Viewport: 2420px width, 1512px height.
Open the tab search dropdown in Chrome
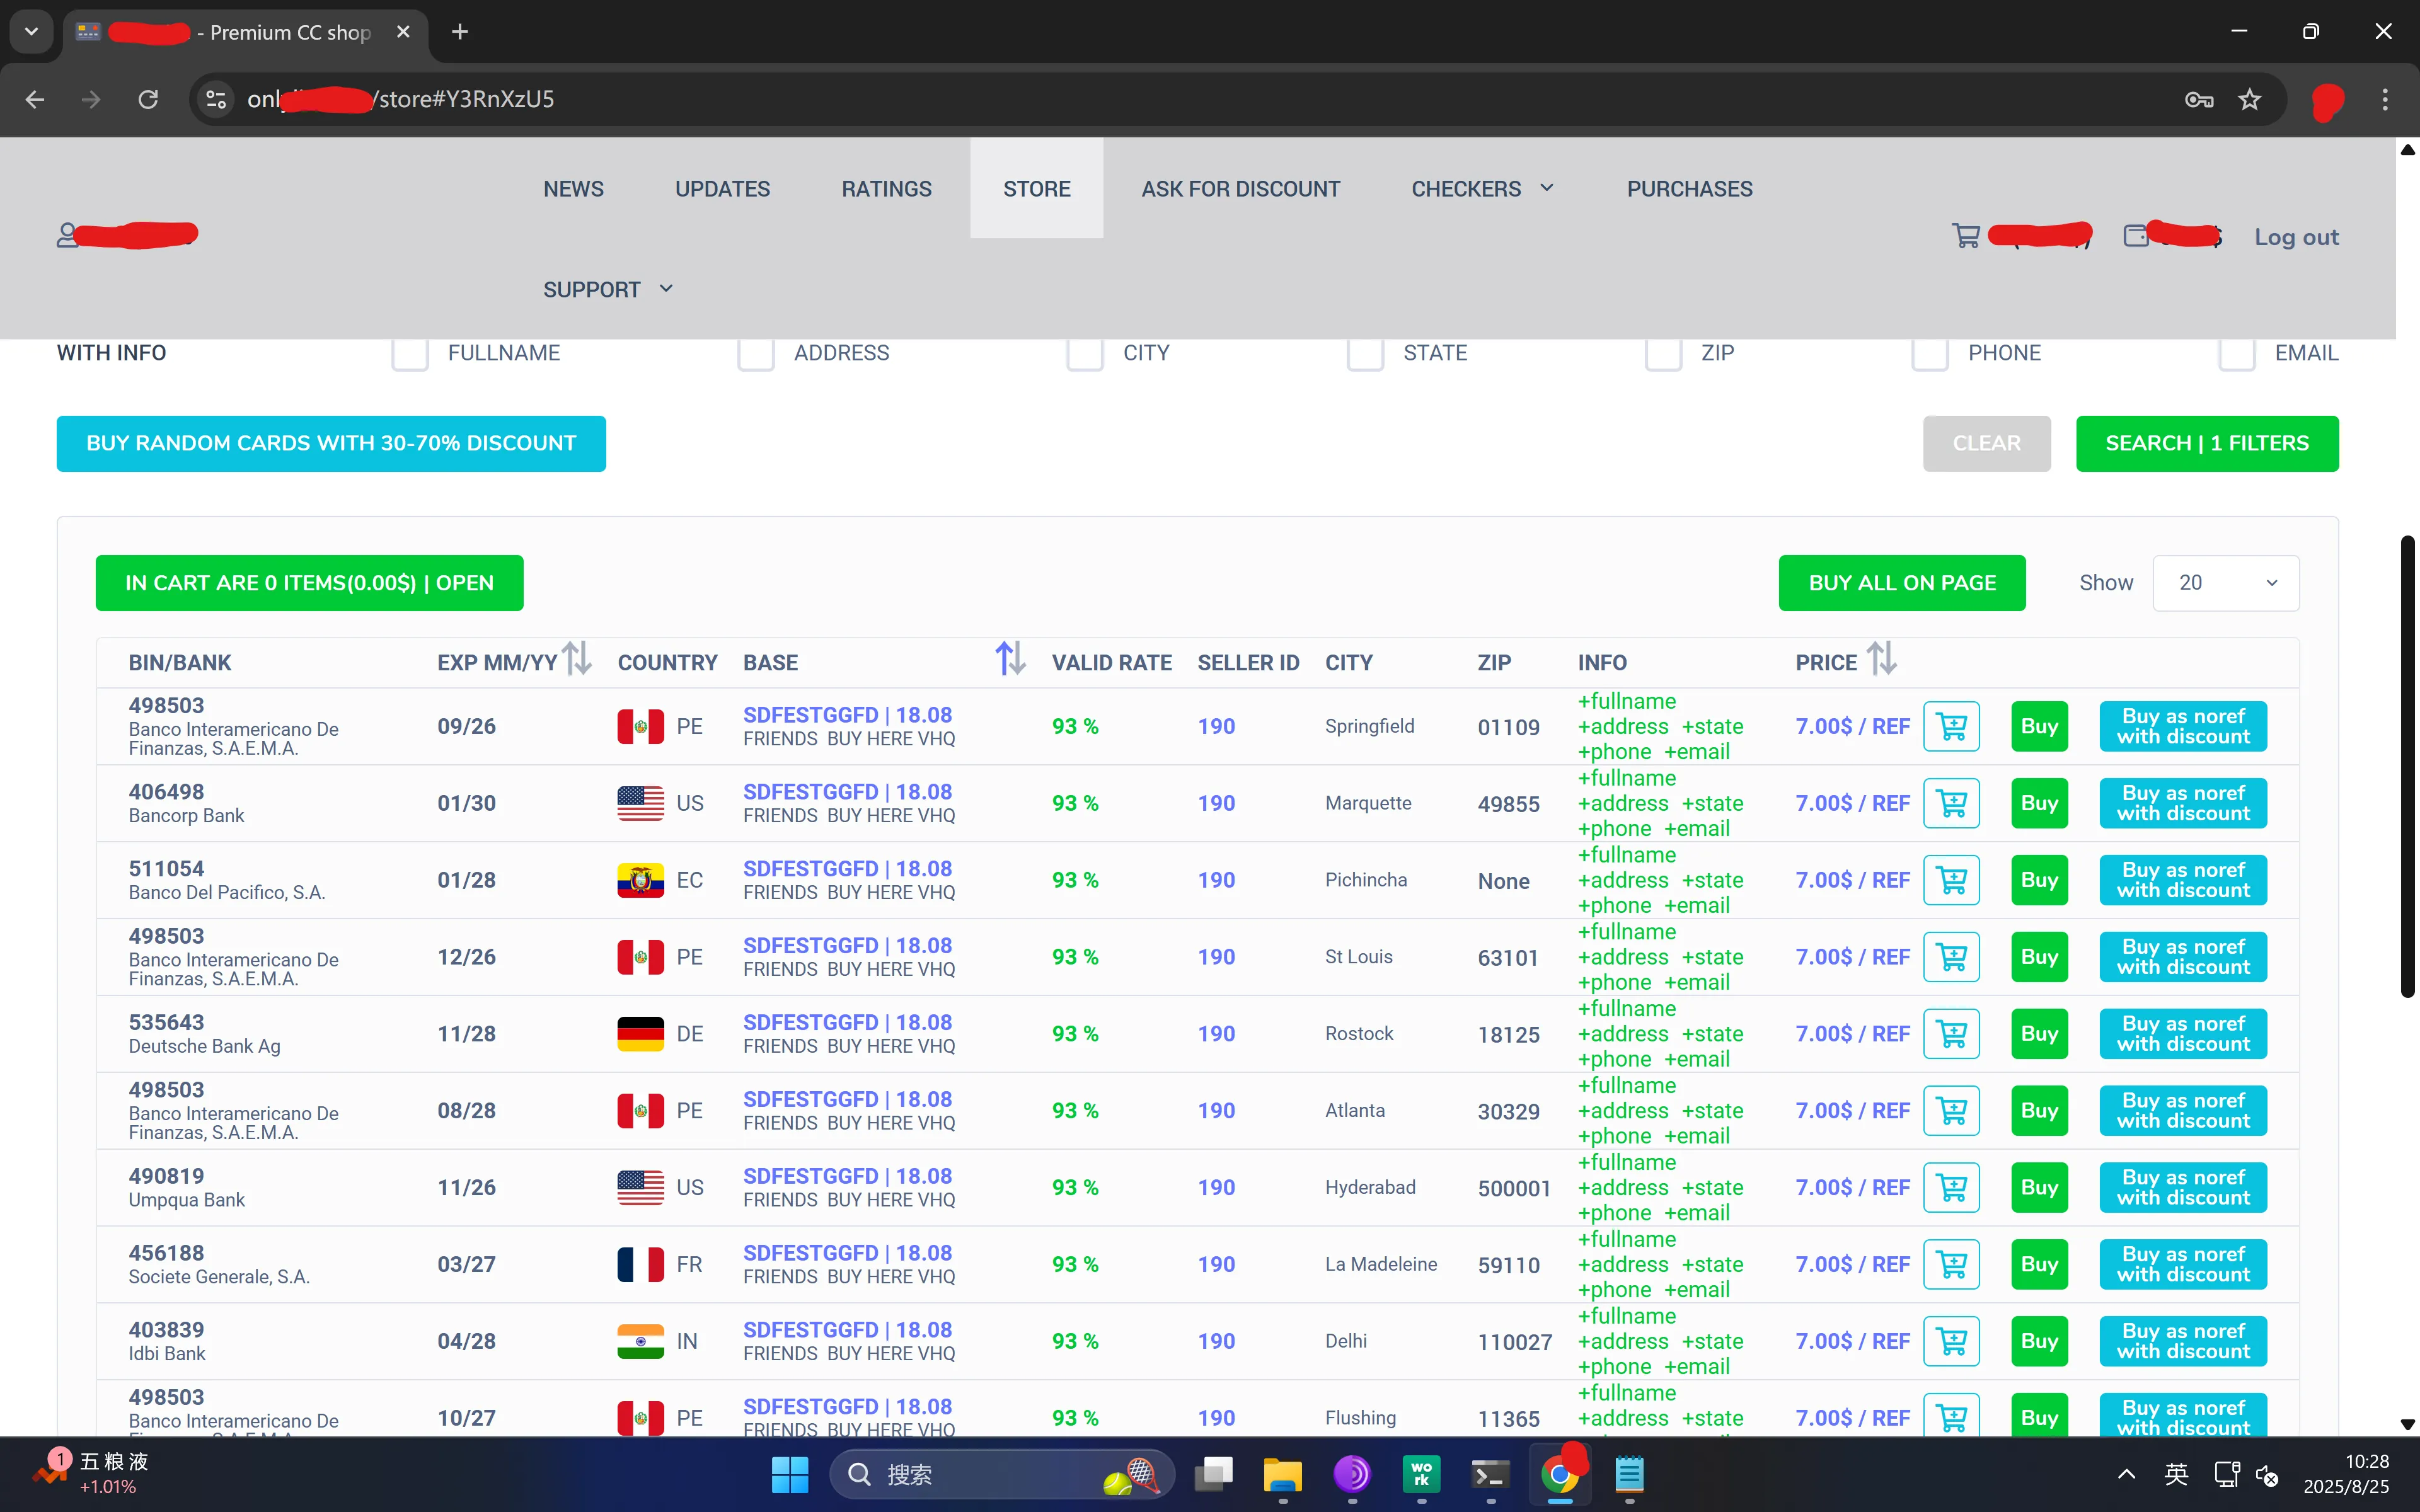pyautogui.click(x=31, y=31)
